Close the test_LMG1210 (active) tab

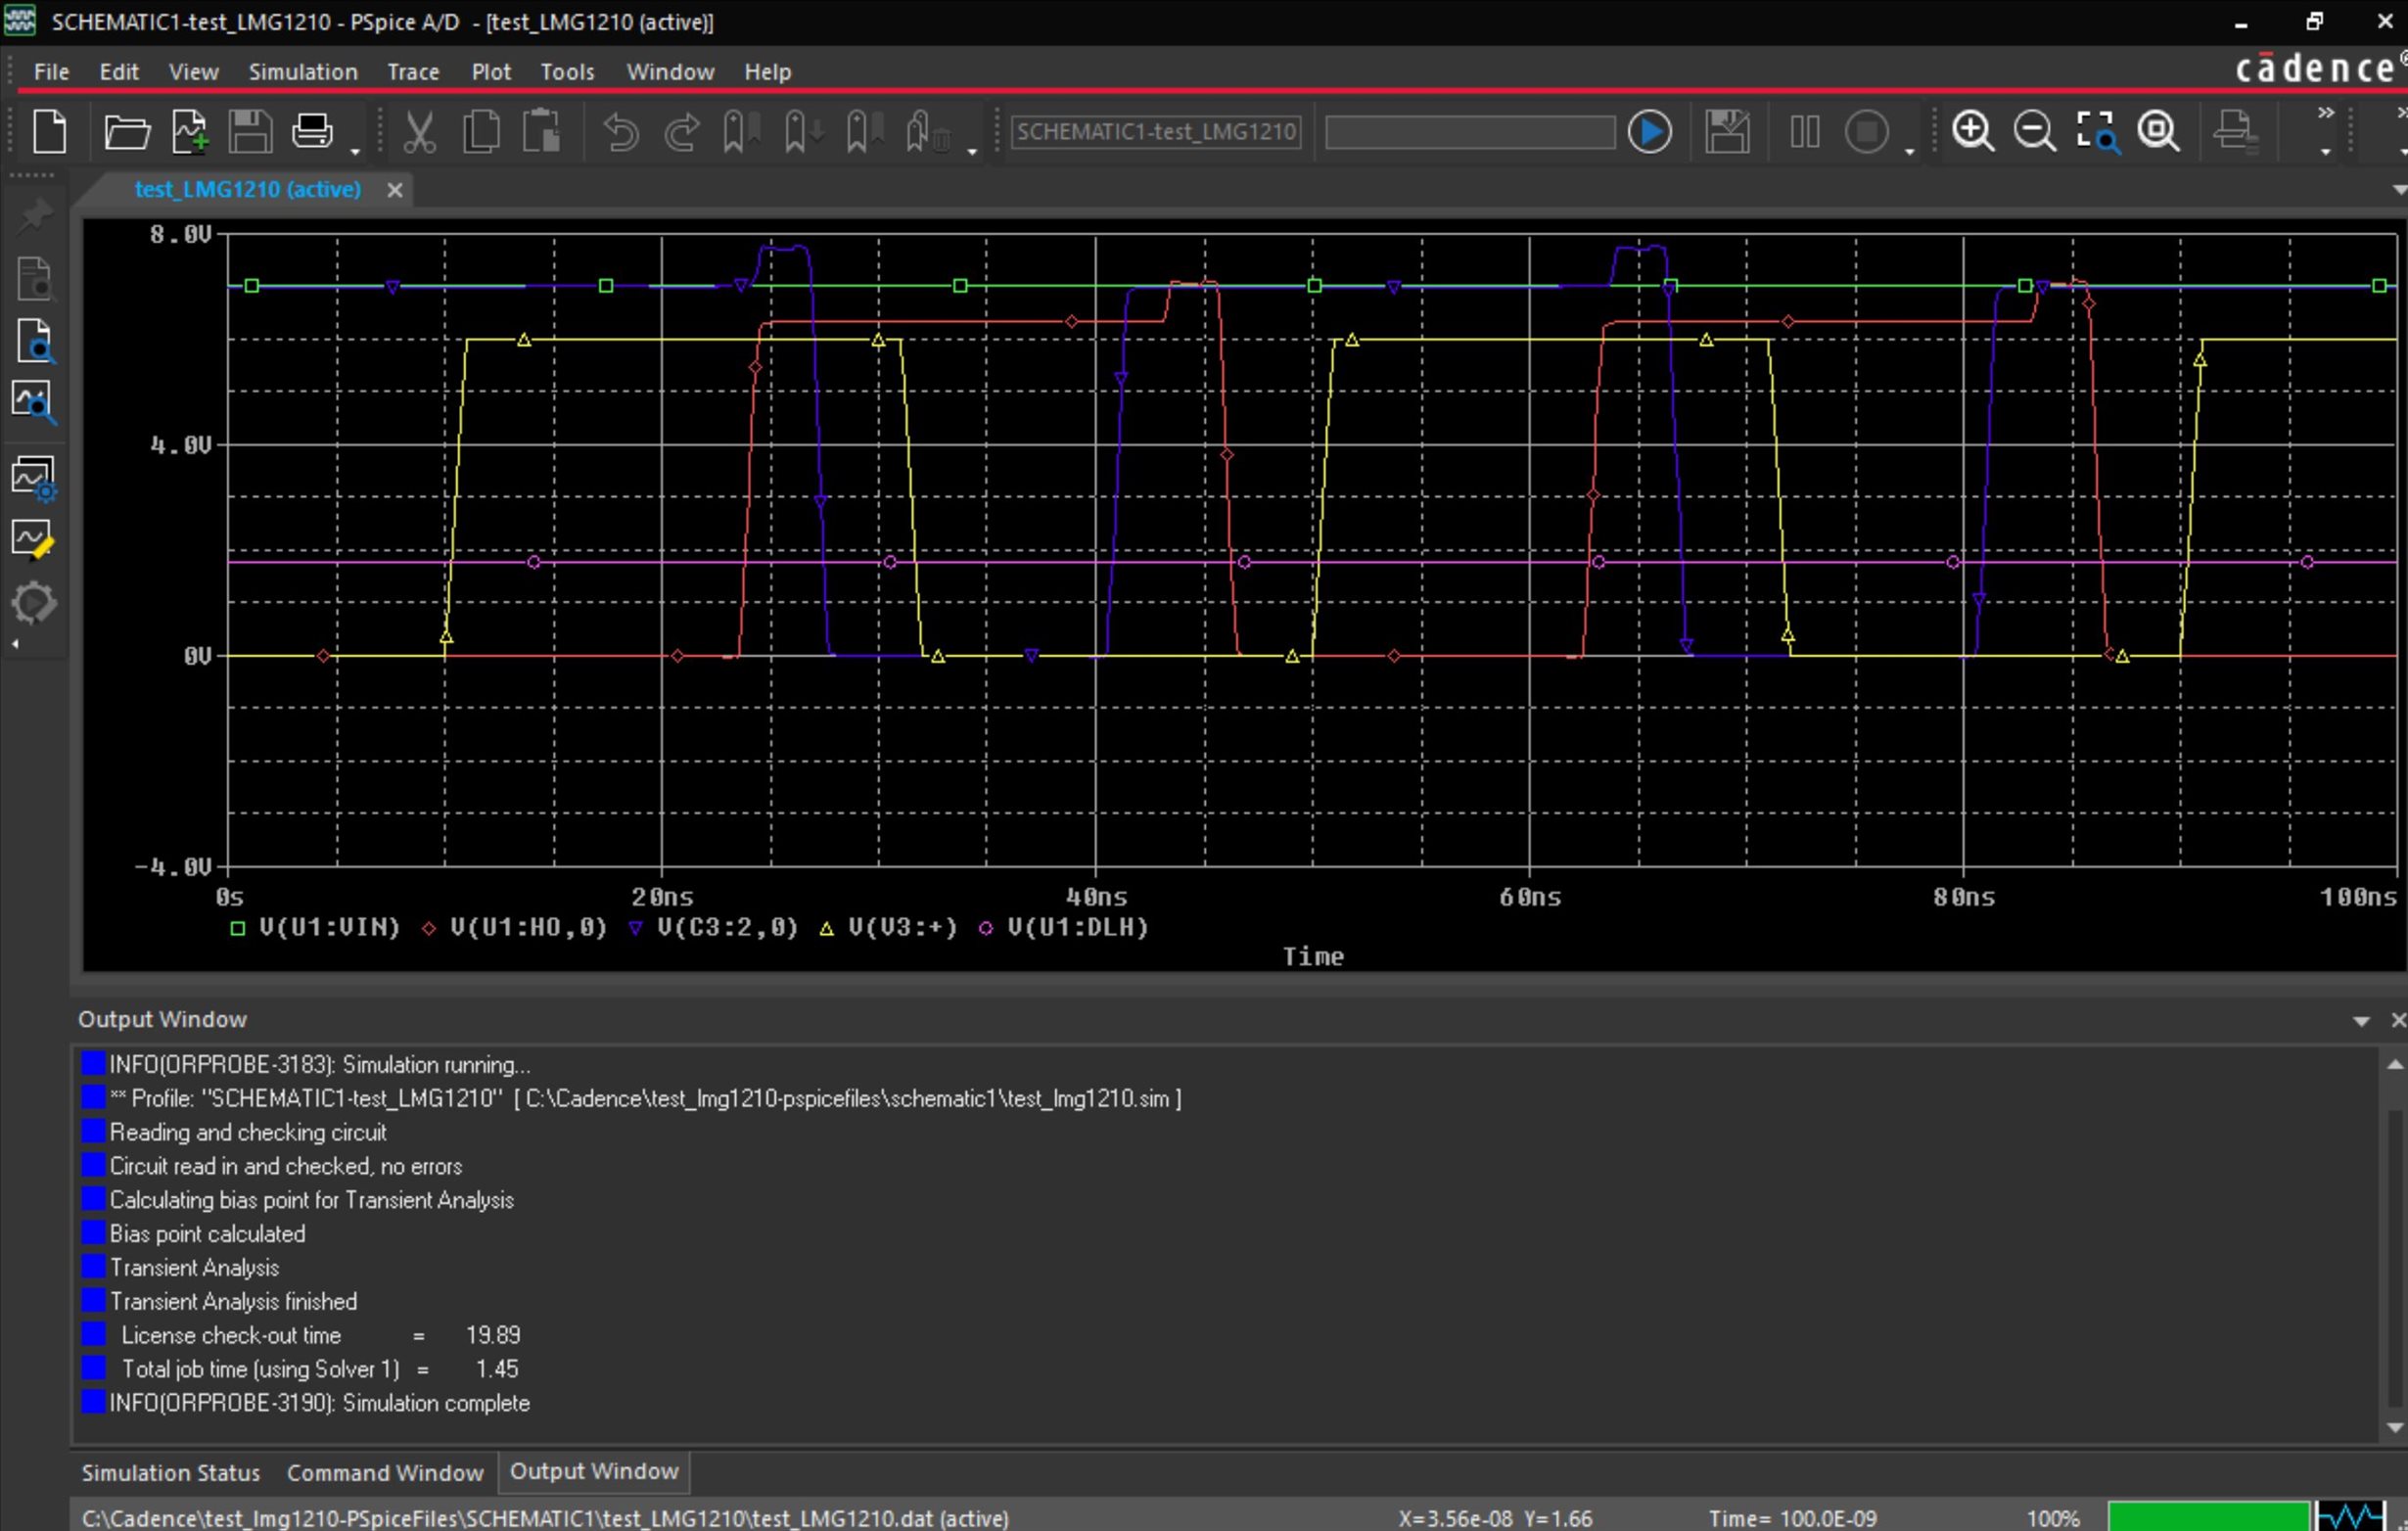pyautogui.click(x=395, y=190)
